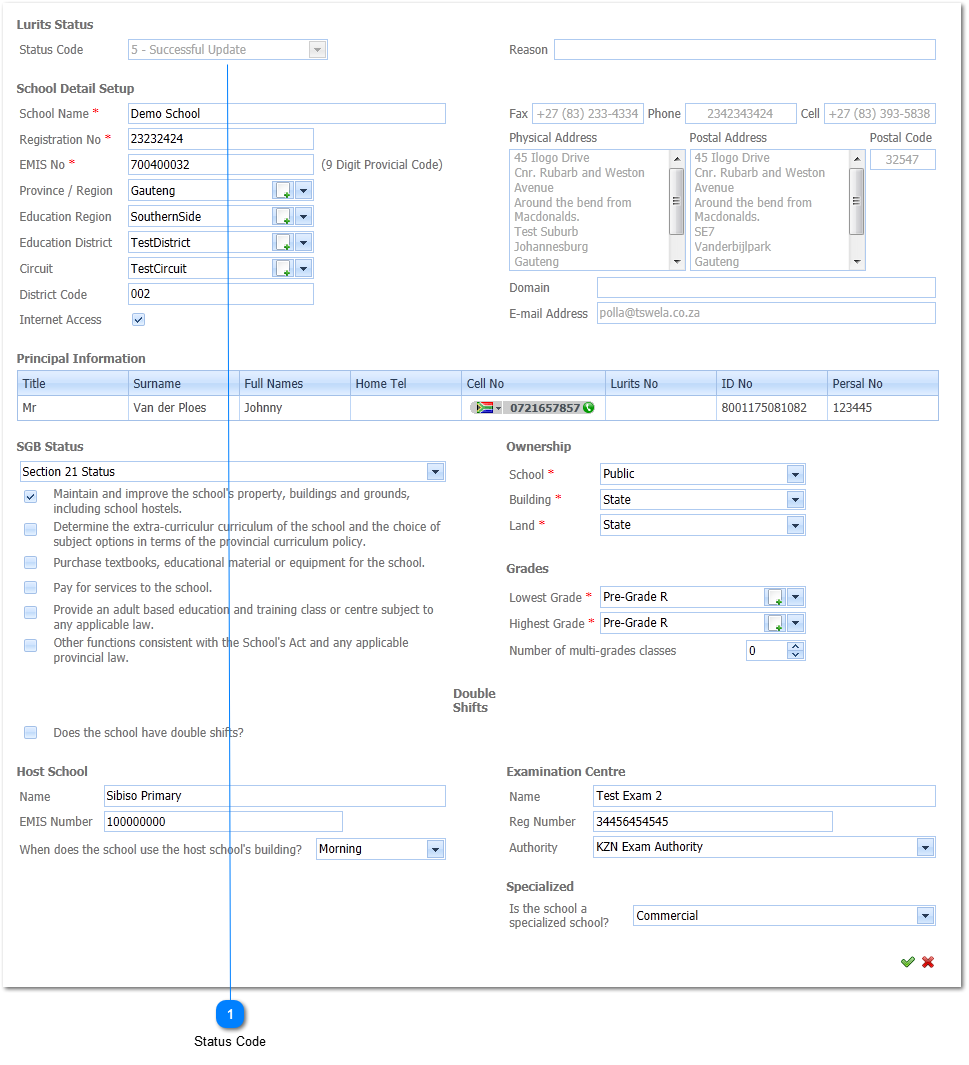Uncheck Maintain and improve school's property option
The width and height of the screenshot is (969, 1065).
coord(31,497)
